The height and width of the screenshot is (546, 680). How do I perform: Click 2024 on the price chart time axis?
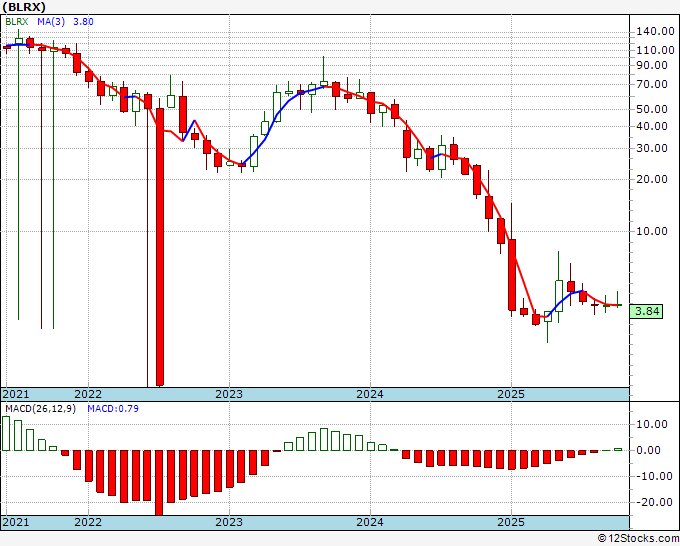[370, 394]
